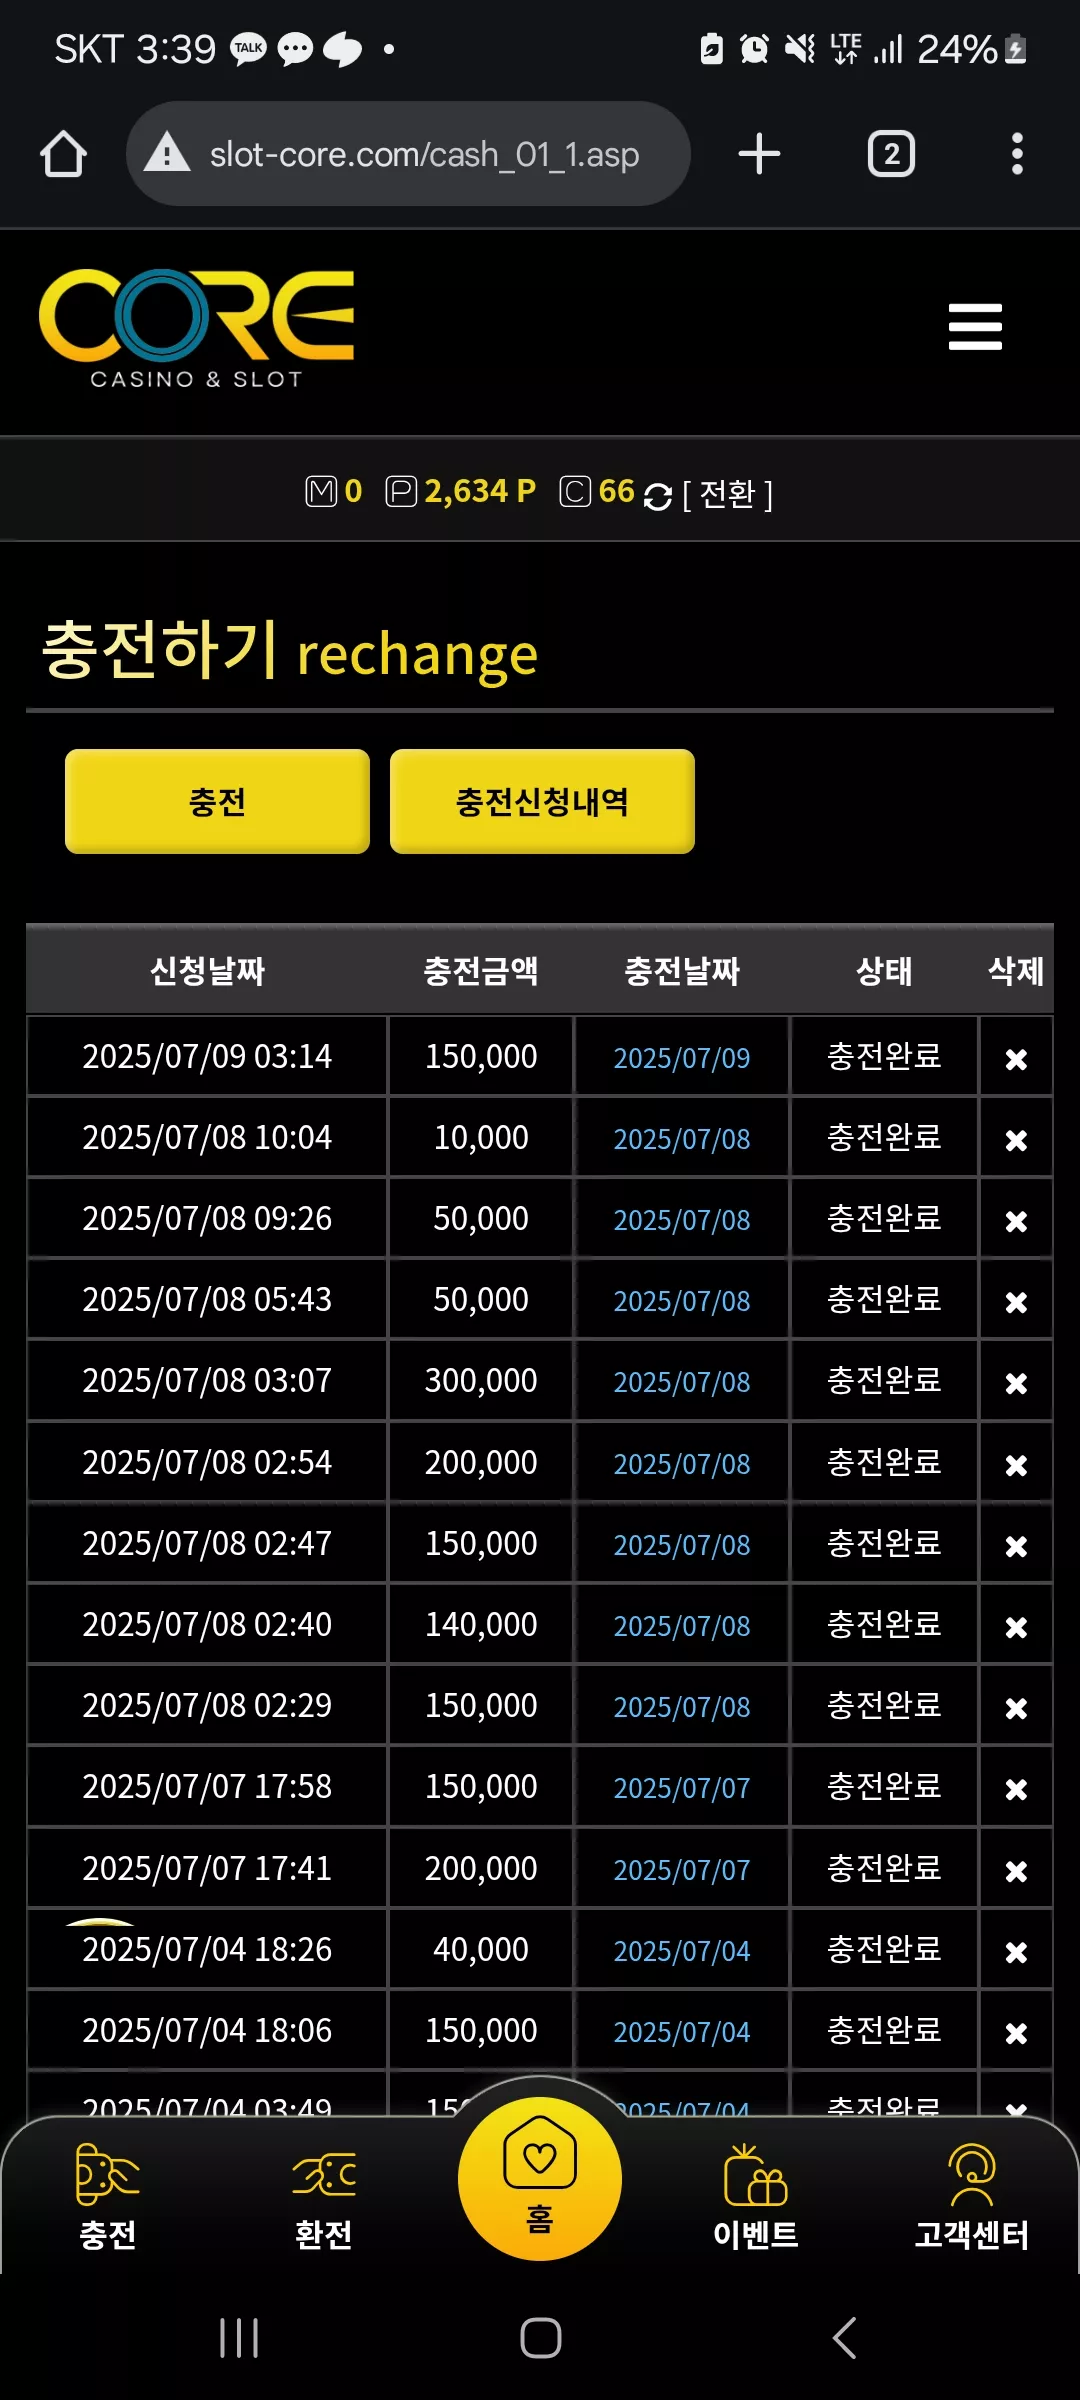Click the 2025/07/07 date link for 17:58 row
The height and width of the screenshot is (2400, 1080).
[x=682, y=1788]
